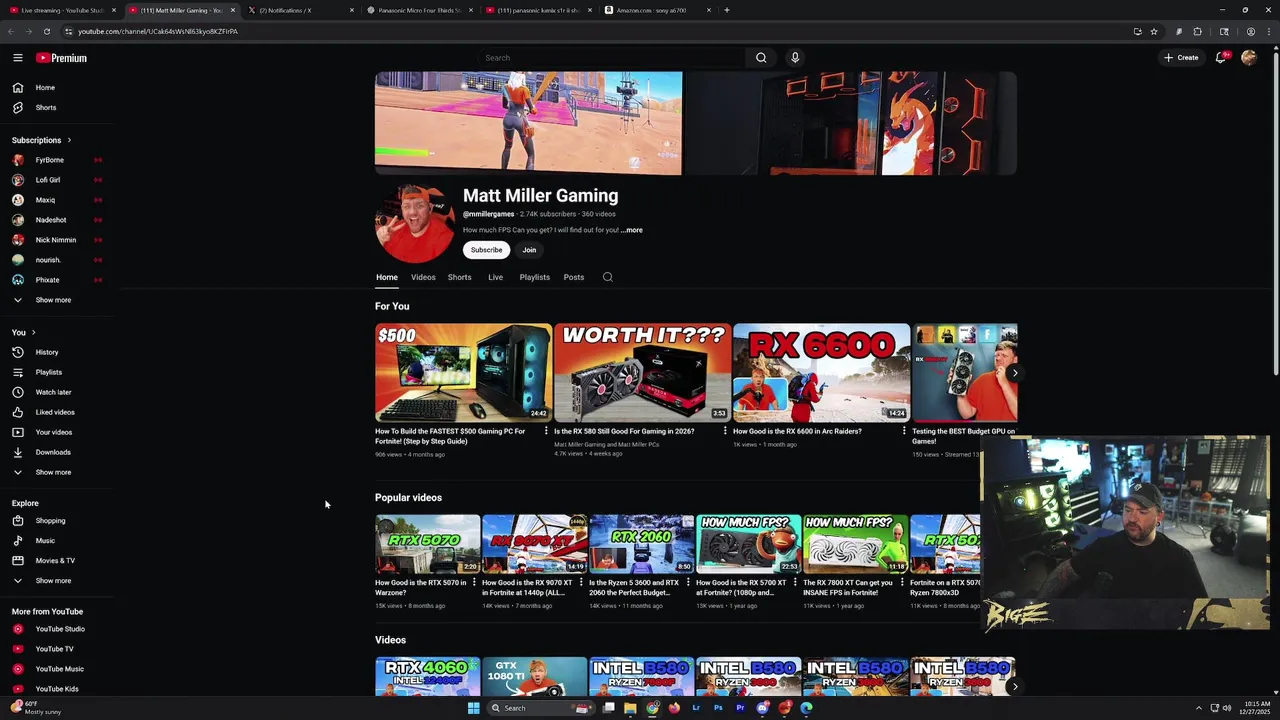Advance the For You carousel arrow
This screenshot has height=720, width=1280.
(1014, 373)
